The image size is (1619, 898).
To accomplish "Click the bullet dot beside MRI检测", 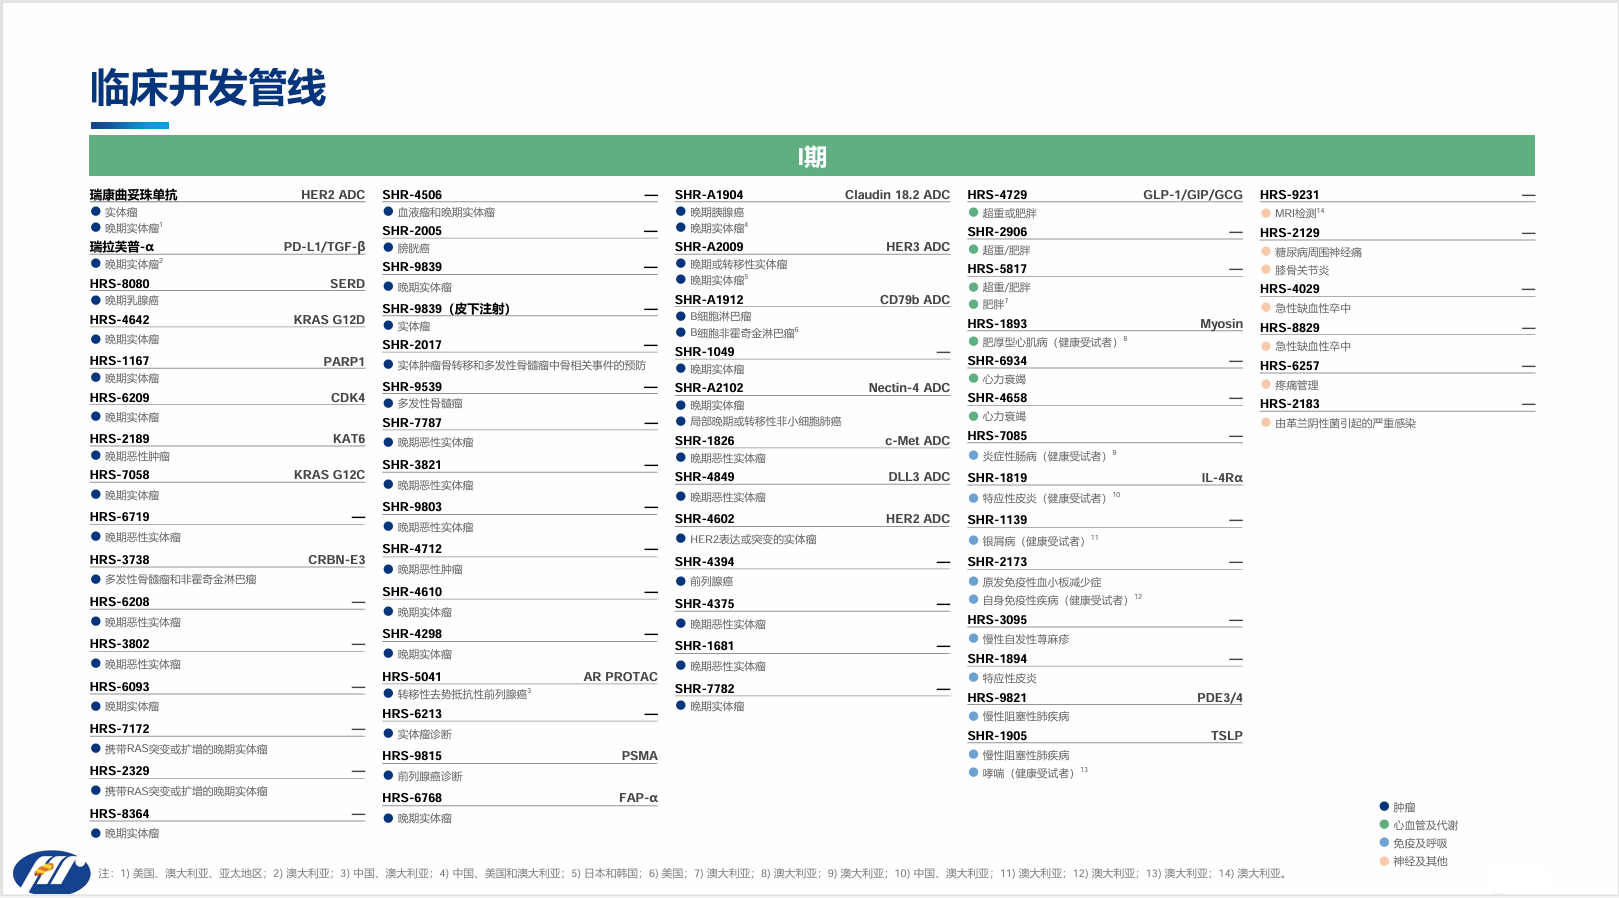I will point(1266,213).
